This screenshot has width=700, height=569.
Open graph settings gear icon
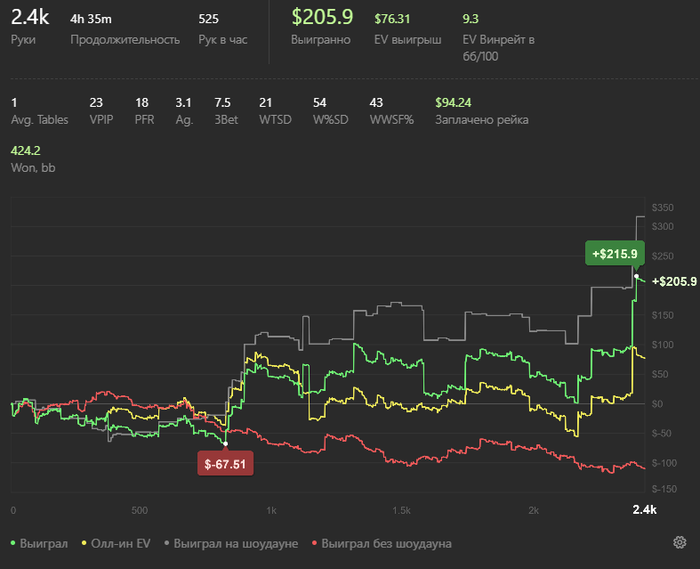click(x=678, y=543)
